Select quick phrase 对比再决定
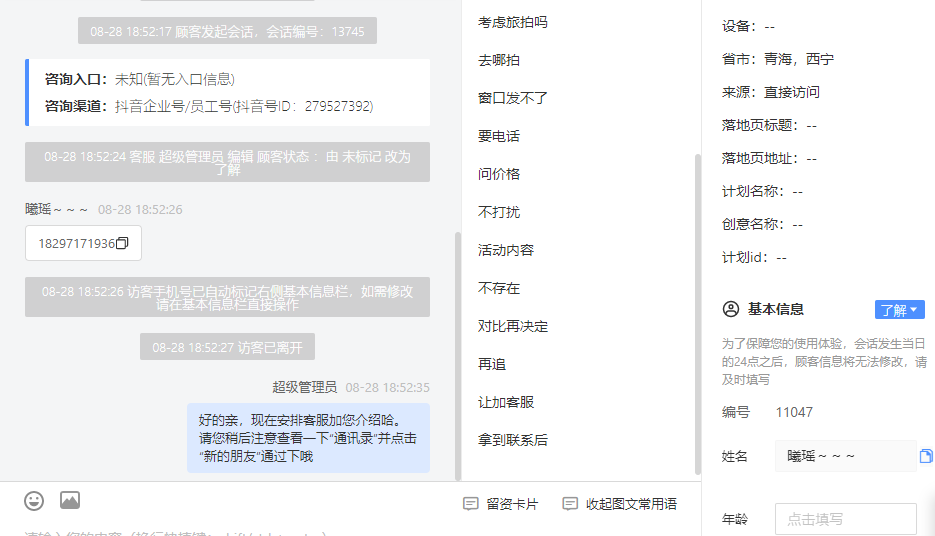The image size is (935, 536). (x=513, y=327)
